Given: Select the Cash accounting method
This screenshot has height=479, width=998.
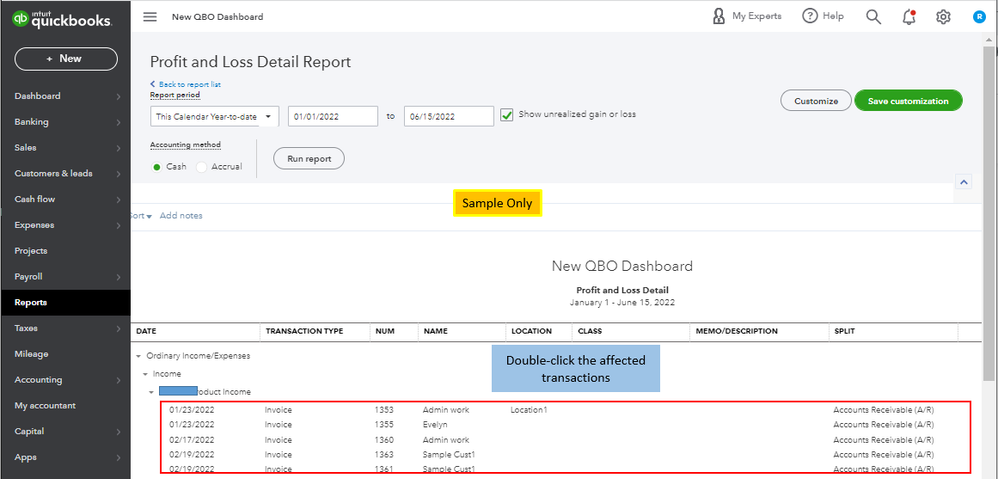Looking at the screenshot, I should point(157,167).
